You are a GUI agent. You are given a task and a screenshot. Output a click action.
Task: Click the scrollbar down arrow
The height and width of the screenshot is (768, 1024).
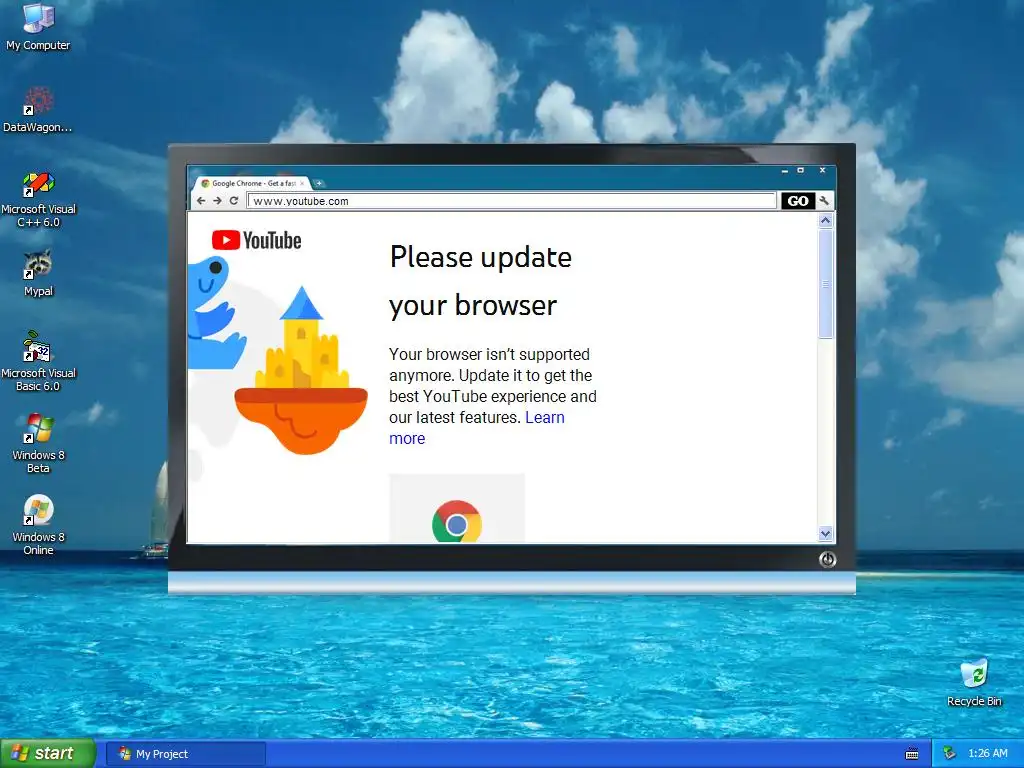pyautogui.click(x=825, y=534)
